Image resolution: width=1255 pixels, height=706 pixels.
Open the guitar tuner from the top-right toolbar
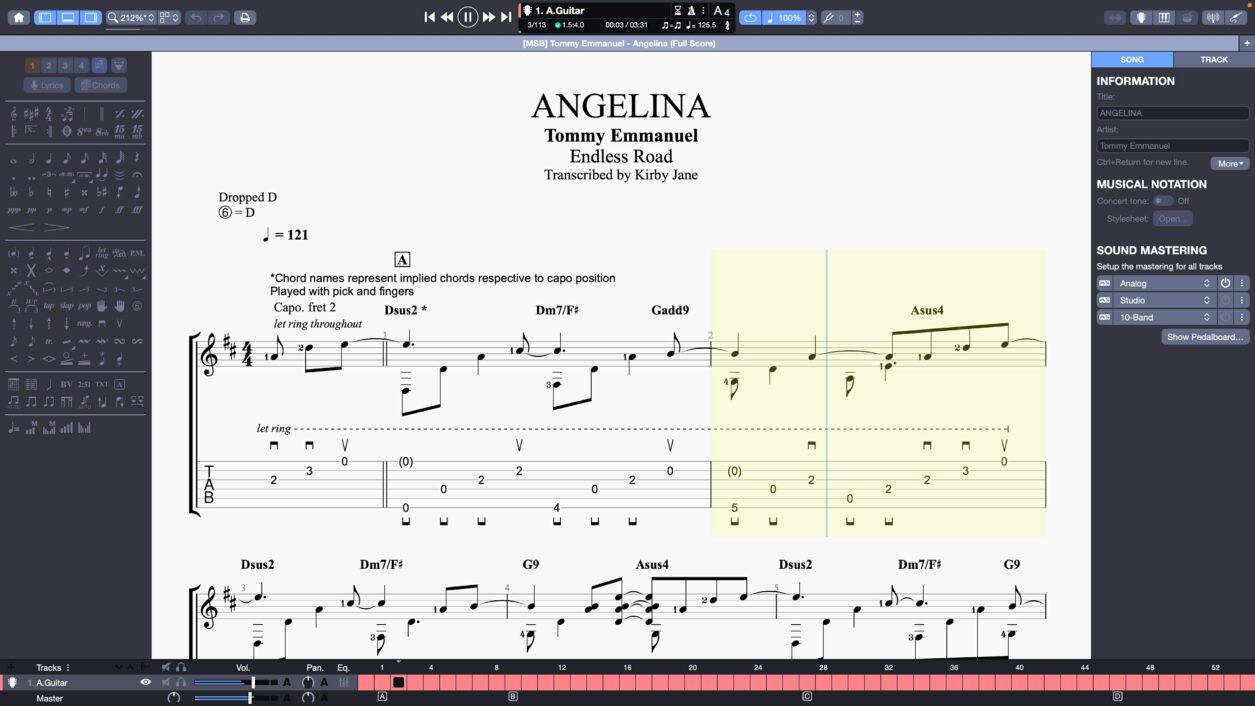tap(1214, 17)
